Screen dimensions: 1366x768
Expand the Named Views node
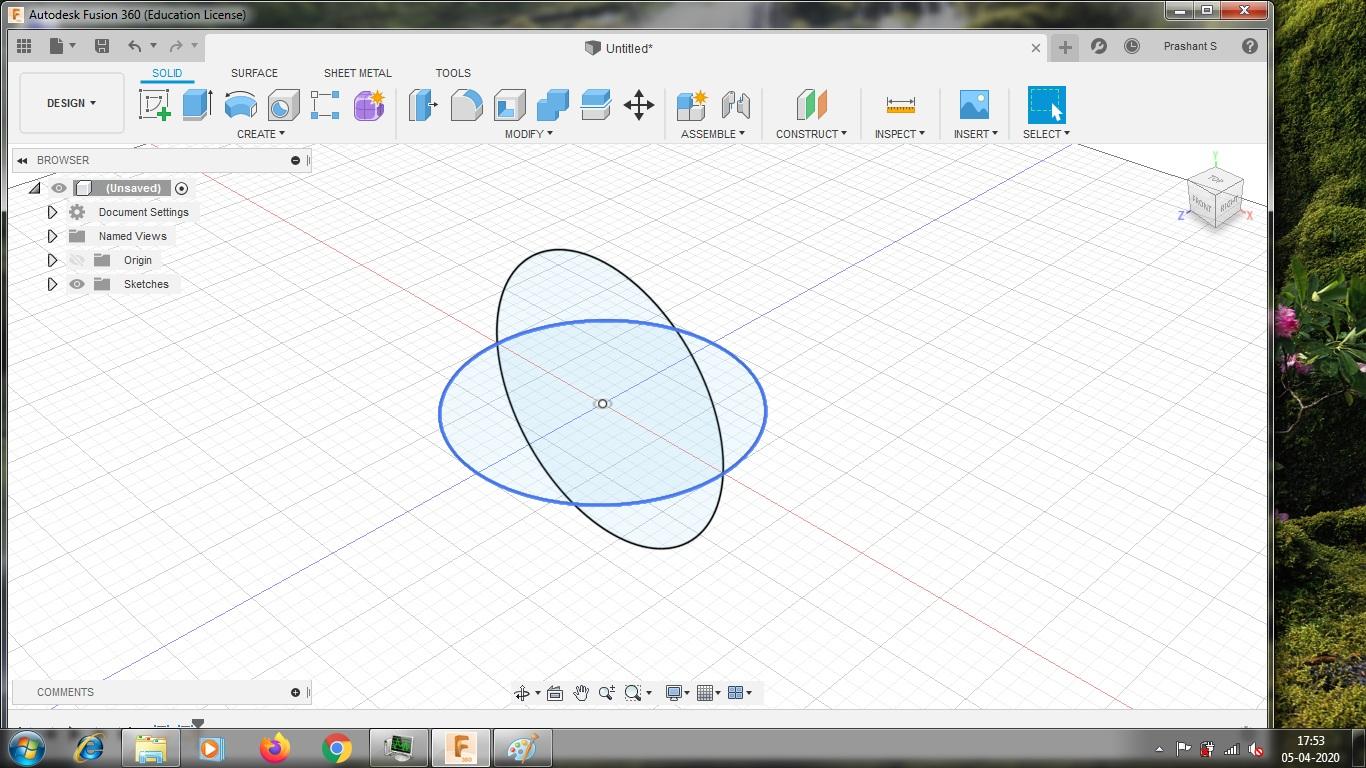coord(52,236)
